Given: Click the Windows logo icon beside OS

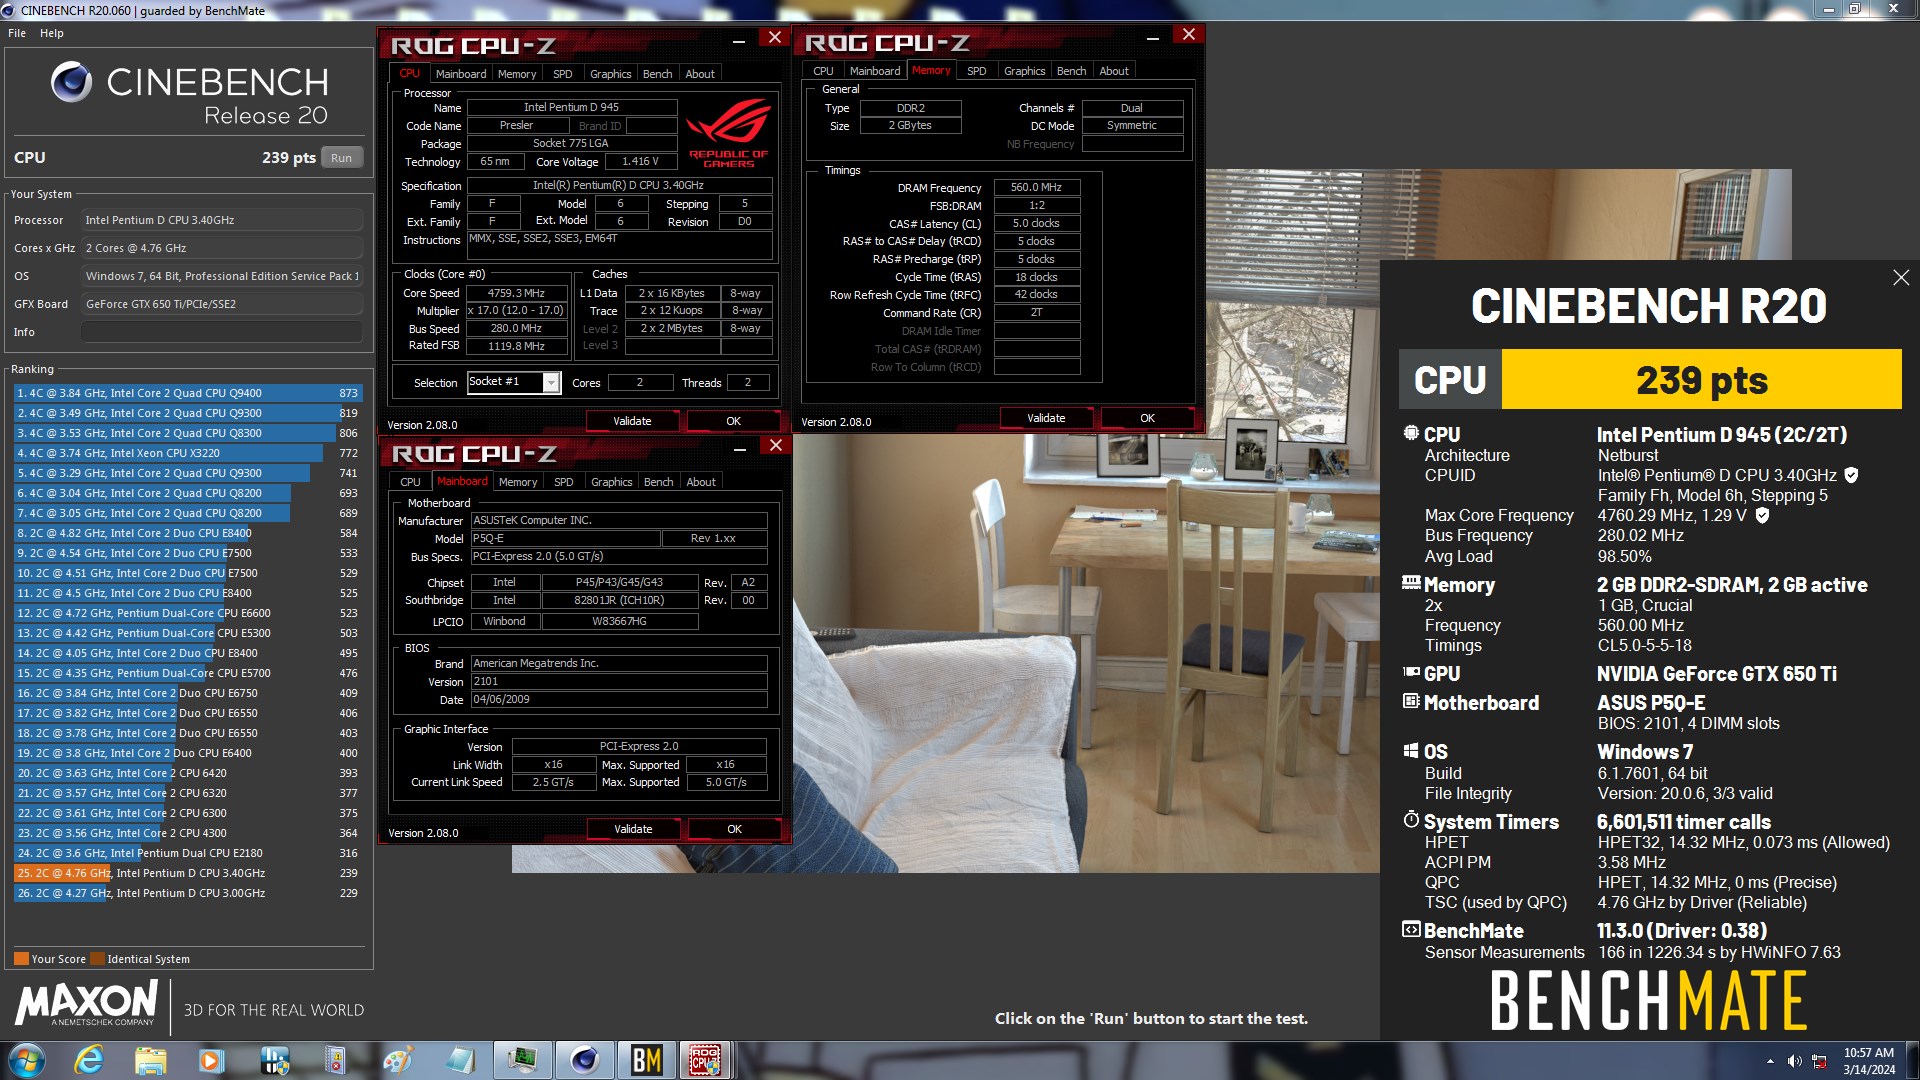Looking at the screenshot, I should tap(1411, 750).
